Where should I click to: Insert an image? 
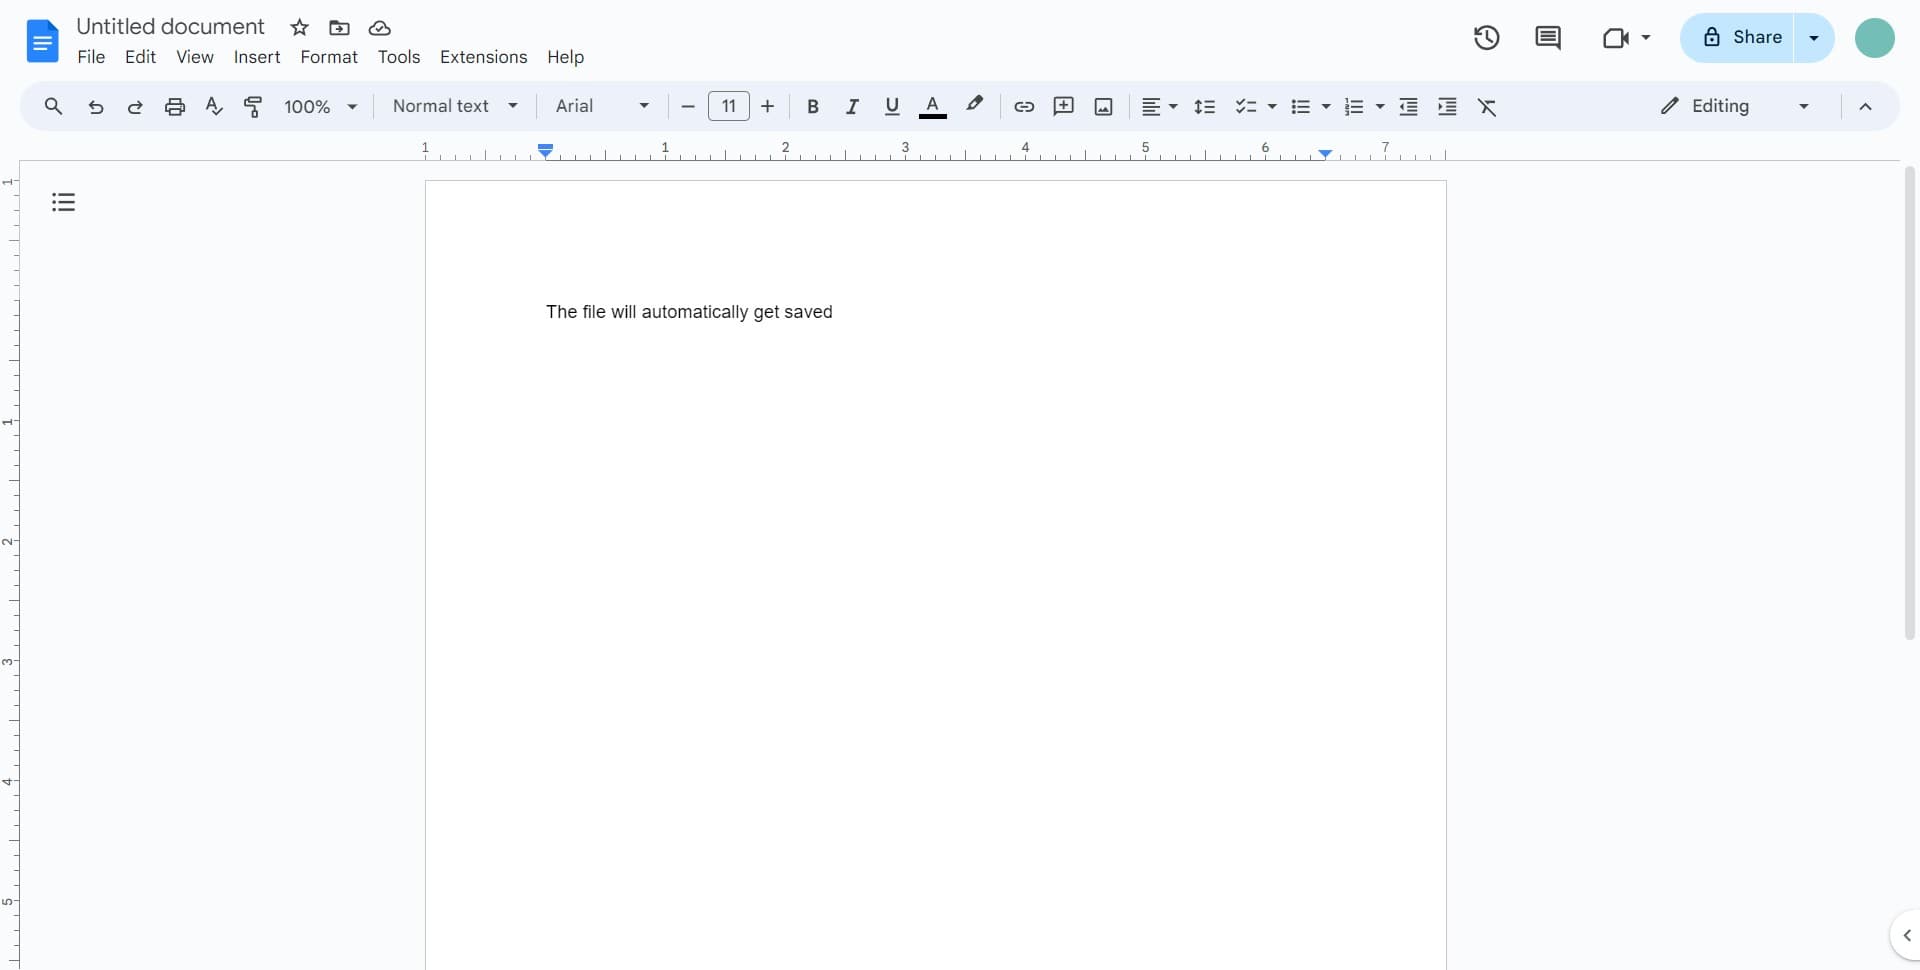(x=1102, y=106)
